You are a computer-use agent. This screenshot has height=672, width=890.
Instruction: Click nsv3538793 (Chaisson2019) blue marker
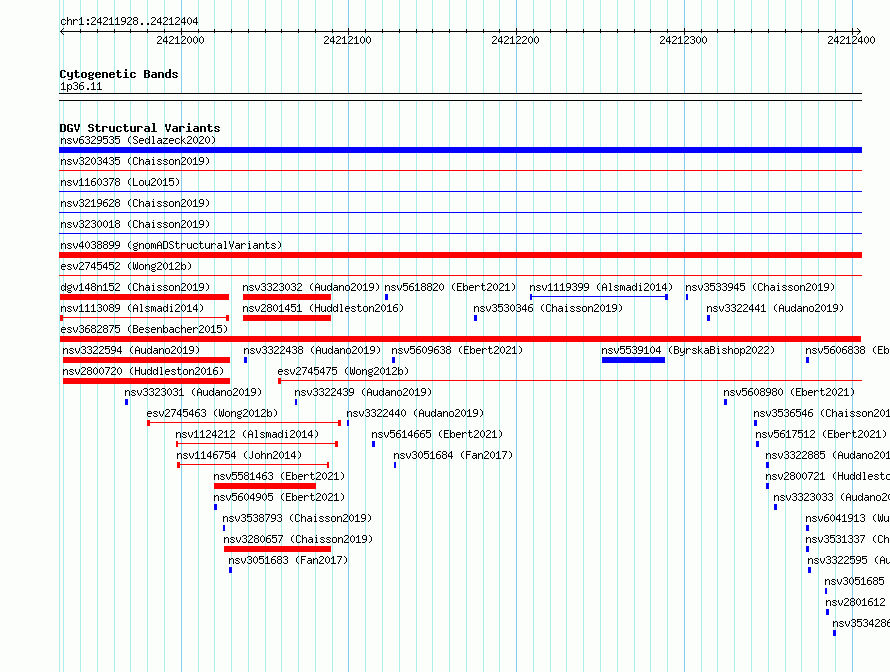tap(224, 528)
